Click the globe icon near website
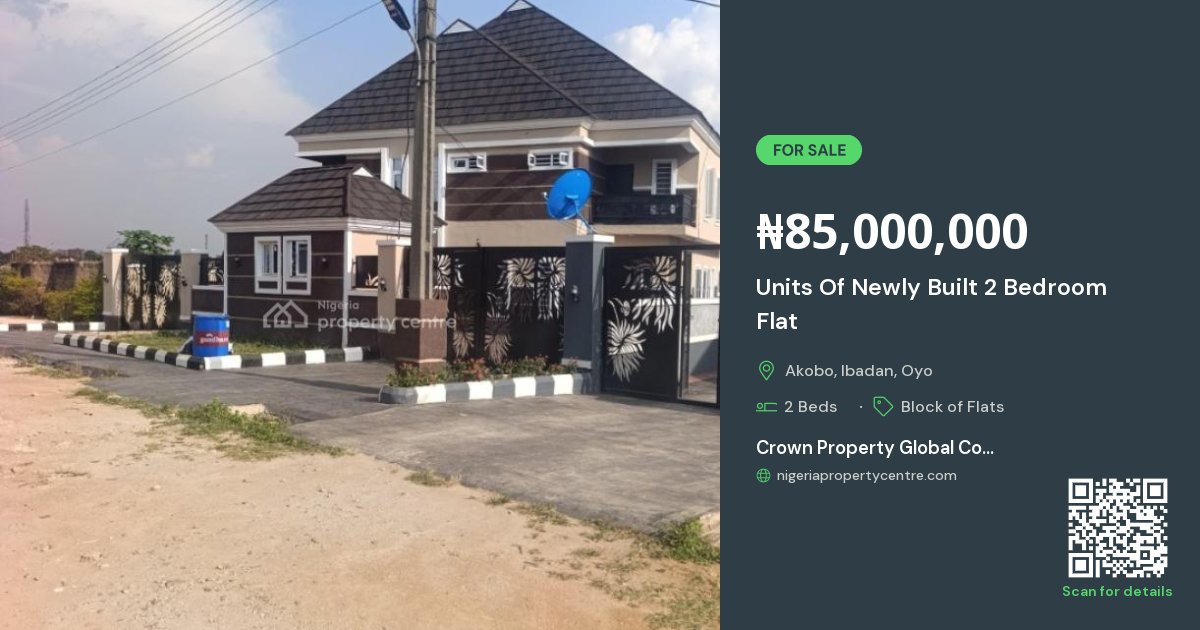 pos(764,476)
